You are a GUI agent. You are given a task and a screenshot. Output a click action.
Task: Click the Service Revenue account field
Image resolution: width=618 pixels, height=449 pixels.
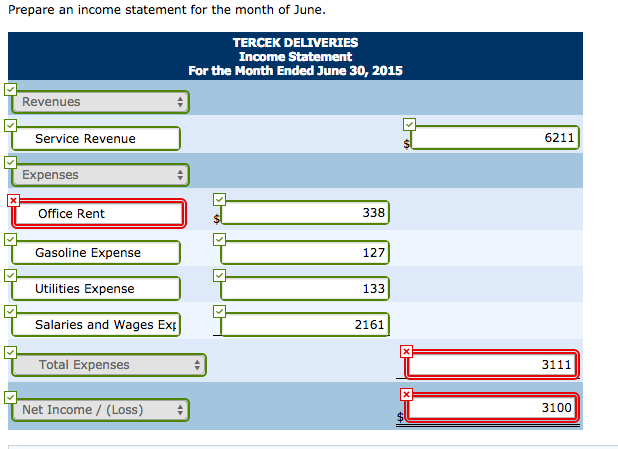tap(96, 138)
